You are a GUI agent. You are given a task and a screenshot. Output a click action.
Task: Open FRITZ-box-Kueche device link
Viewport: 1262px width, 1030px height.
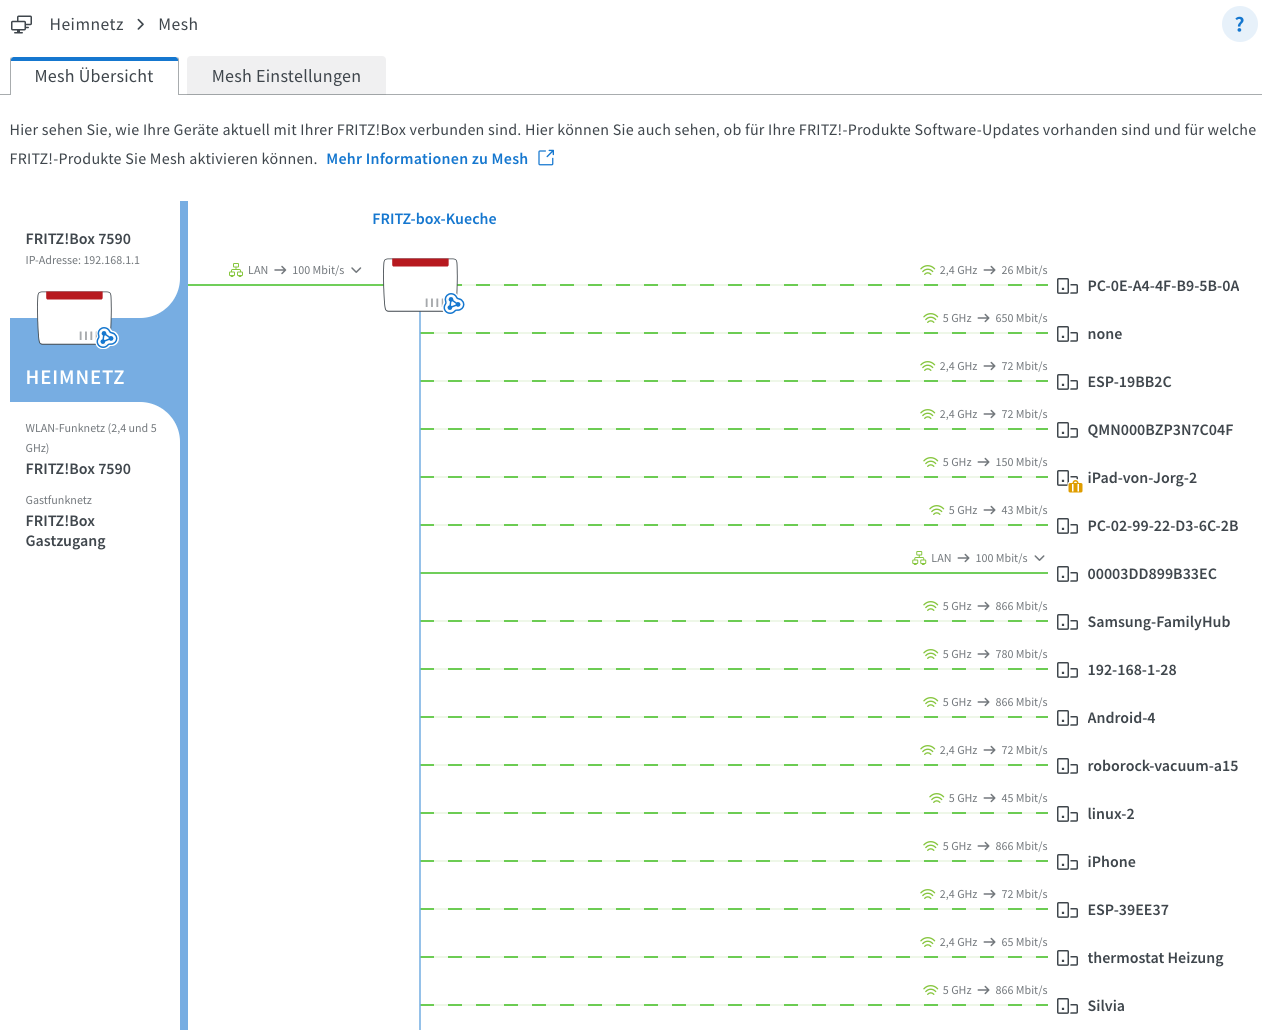coord(434,219)
